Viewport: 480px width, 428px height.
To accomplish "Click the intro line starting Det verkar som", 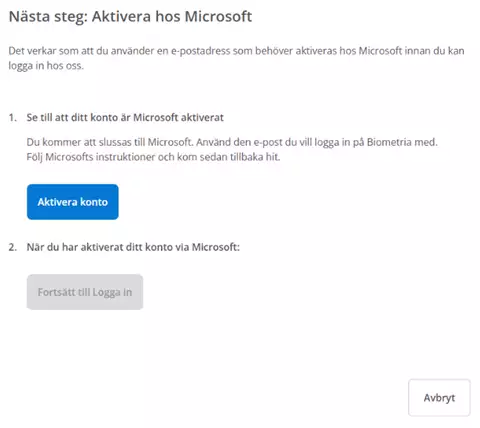I will [x=236, y=51].
